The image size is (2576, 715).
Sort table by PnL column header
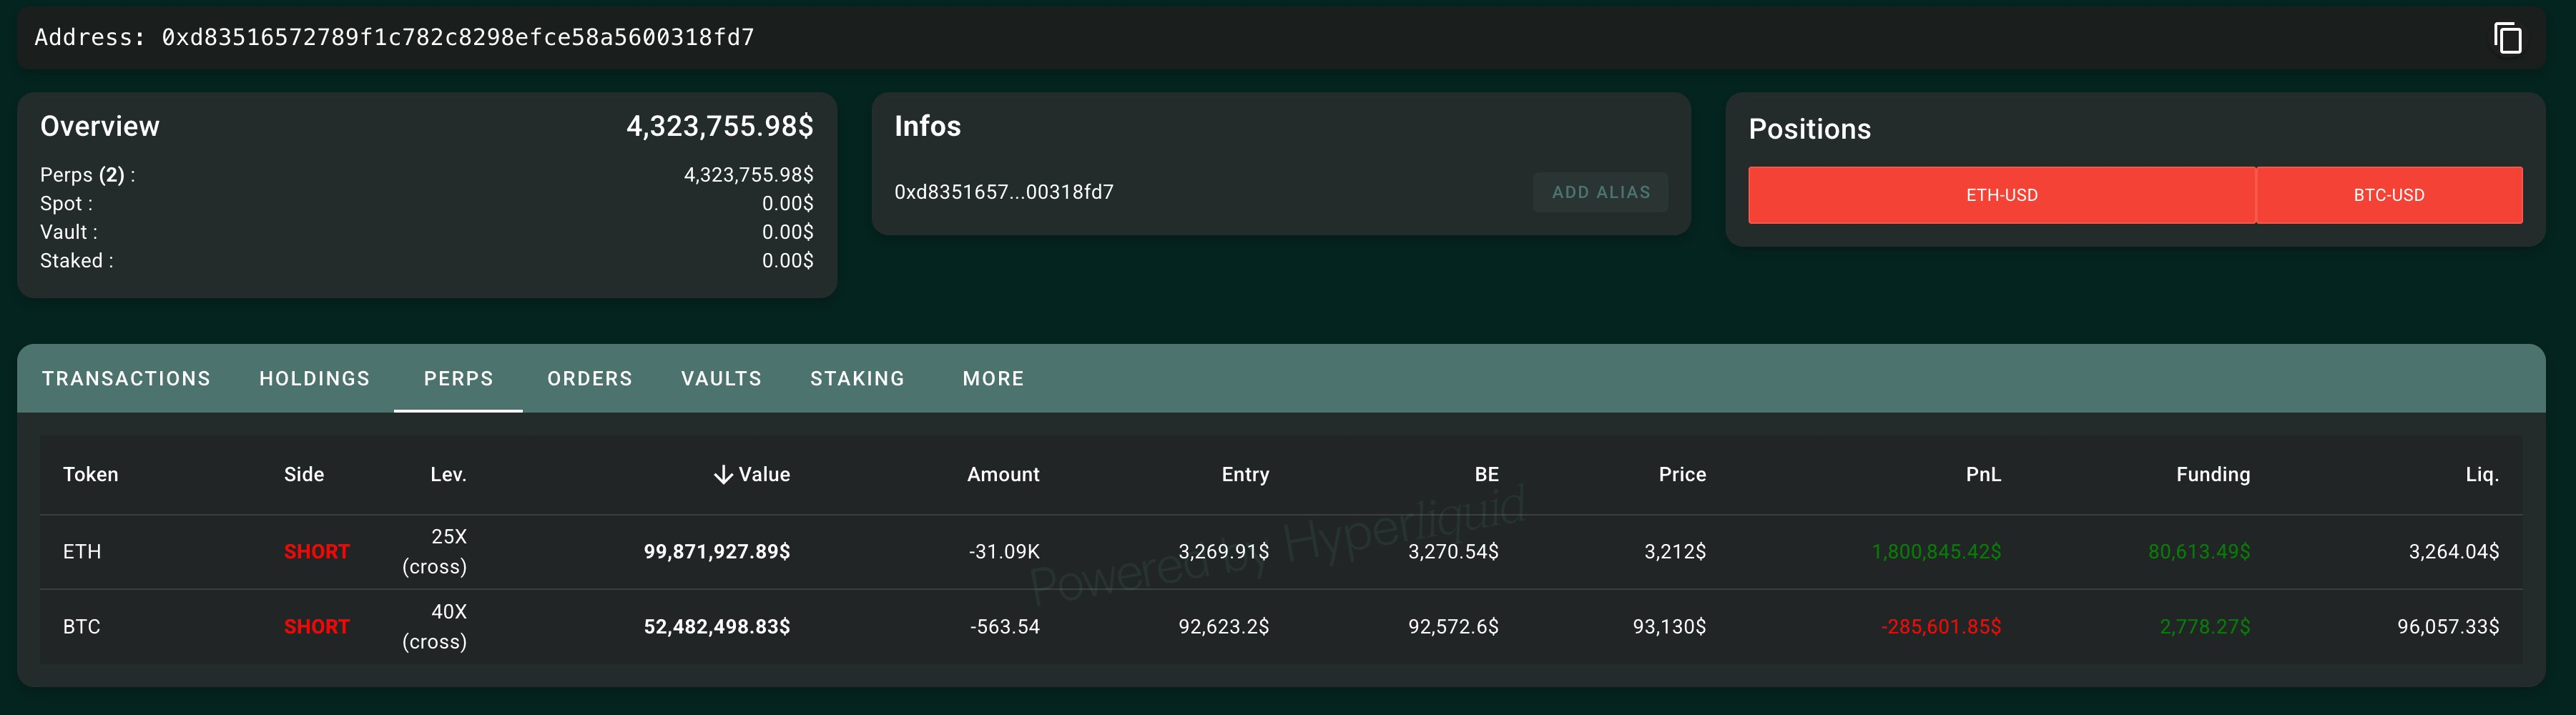click(x=1982, y=475)
